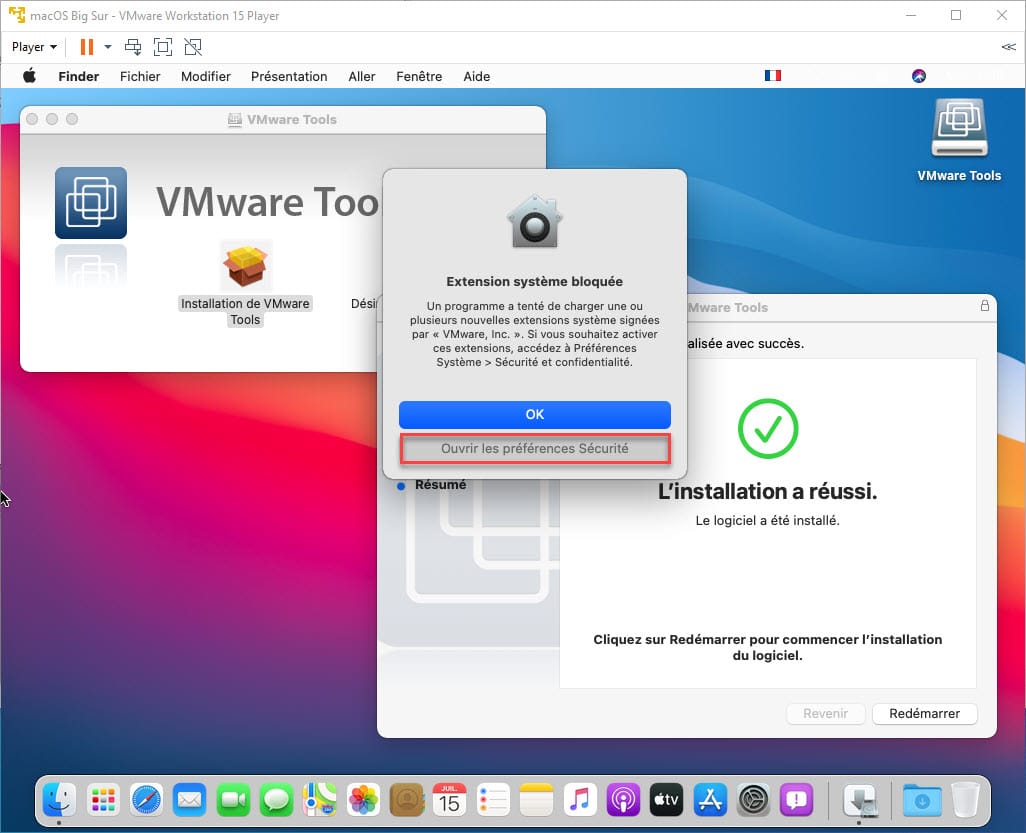This screenshot has width=1026, height=833.
Task: Click the lock icon in installer title bar
Action: pos(984,306)
